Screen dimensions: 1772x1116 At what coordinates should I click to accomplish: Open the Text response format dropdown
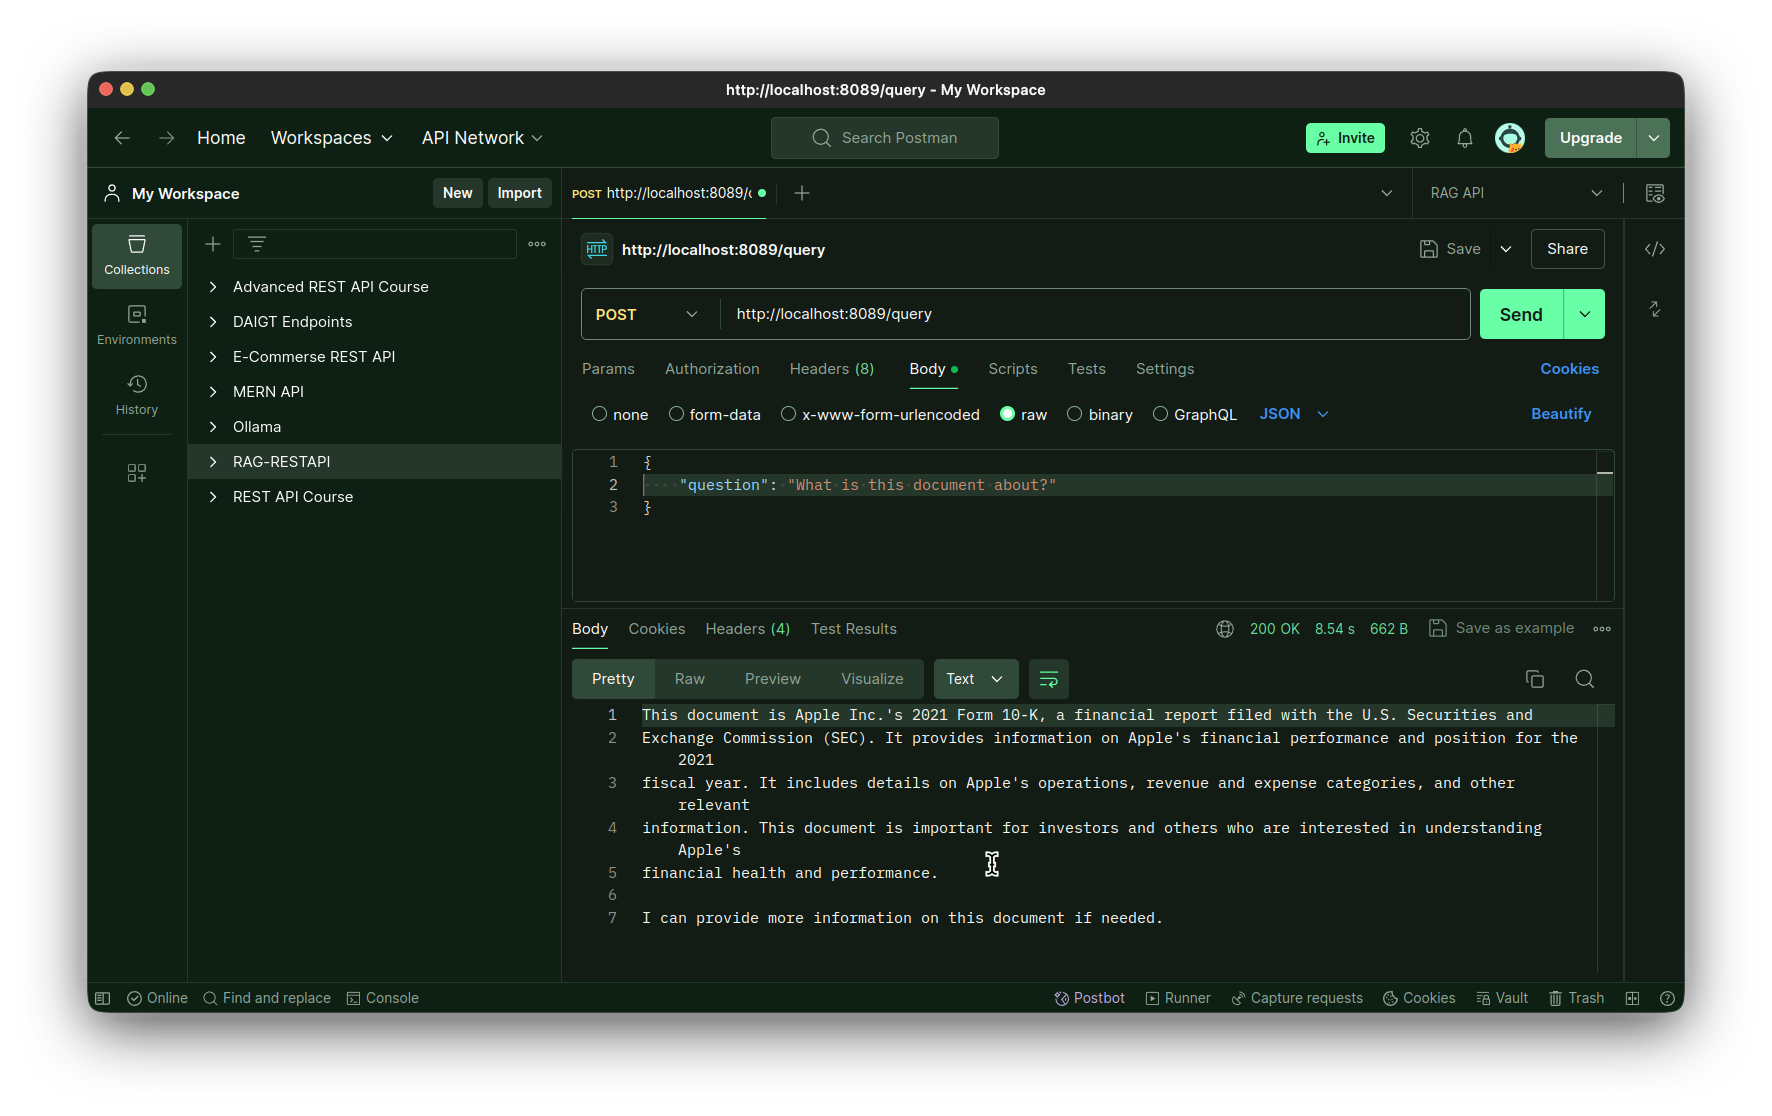tap(976, 679)
